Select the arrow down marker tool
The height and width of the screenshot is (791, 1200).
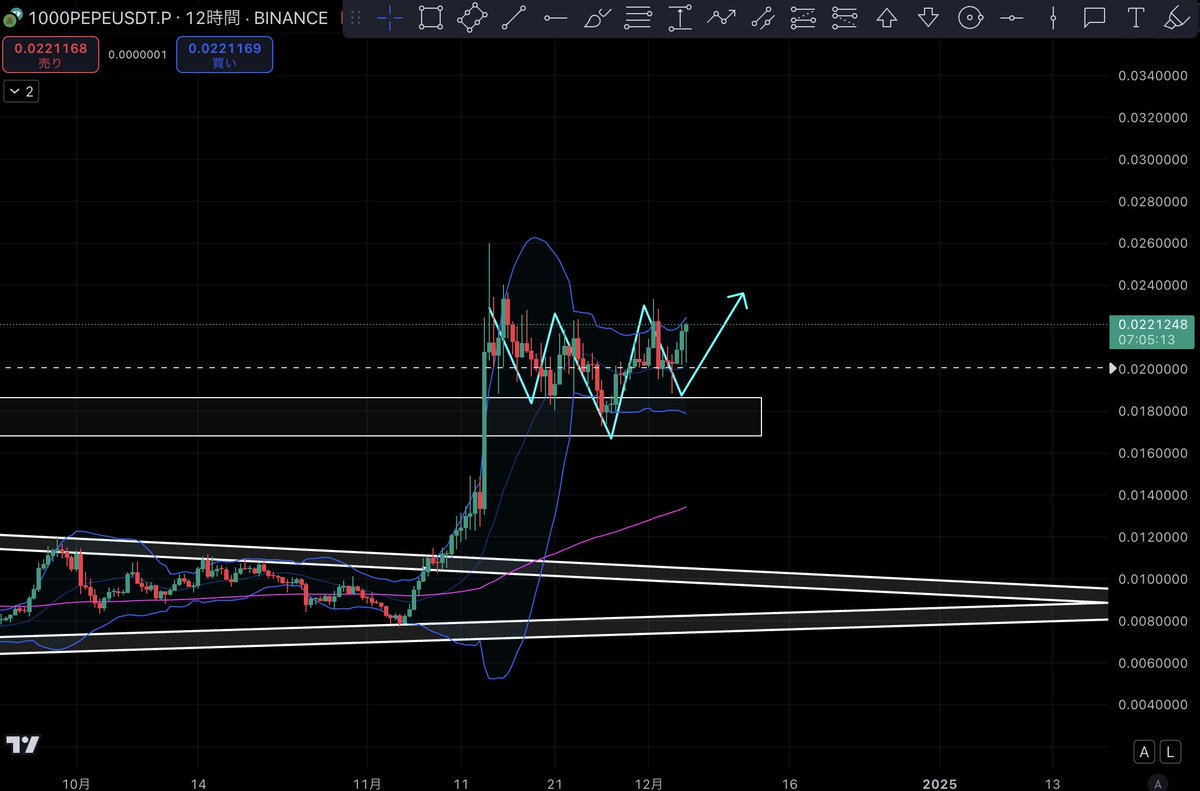pos(928,18)
